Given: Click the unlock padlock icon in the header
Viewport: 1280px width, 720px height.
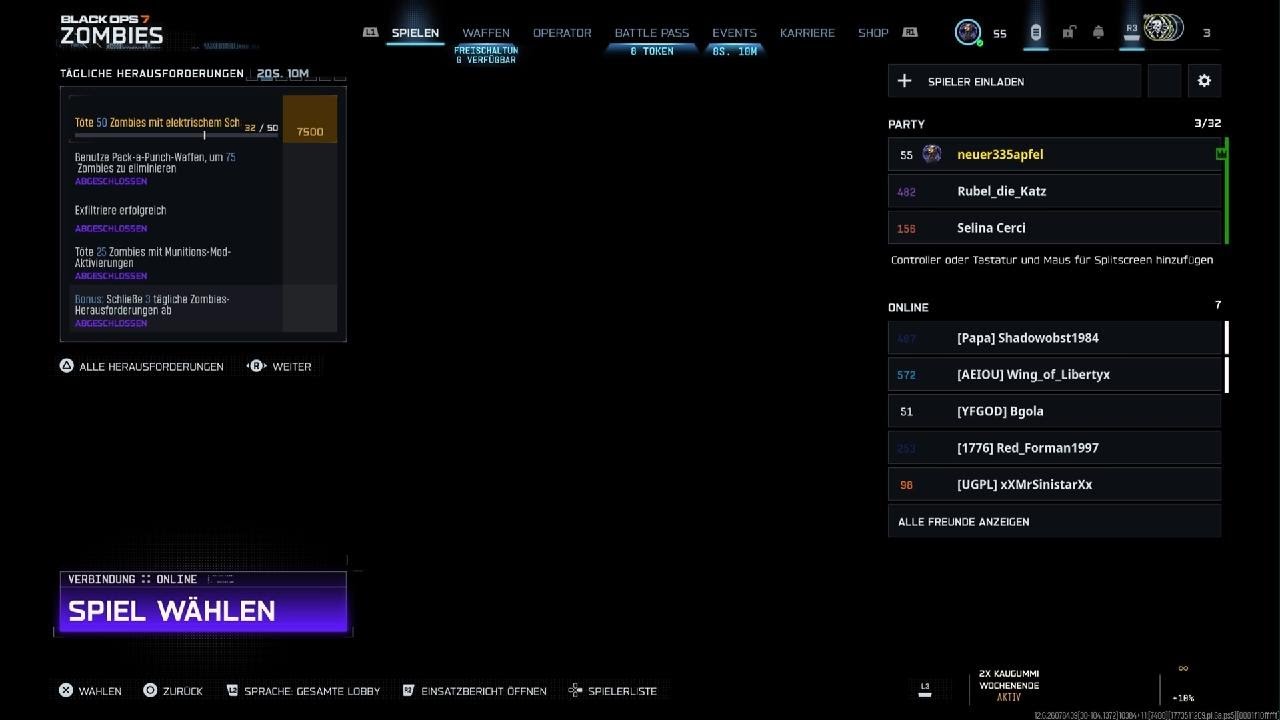Looking at the screenshot, I should 1068,33.
